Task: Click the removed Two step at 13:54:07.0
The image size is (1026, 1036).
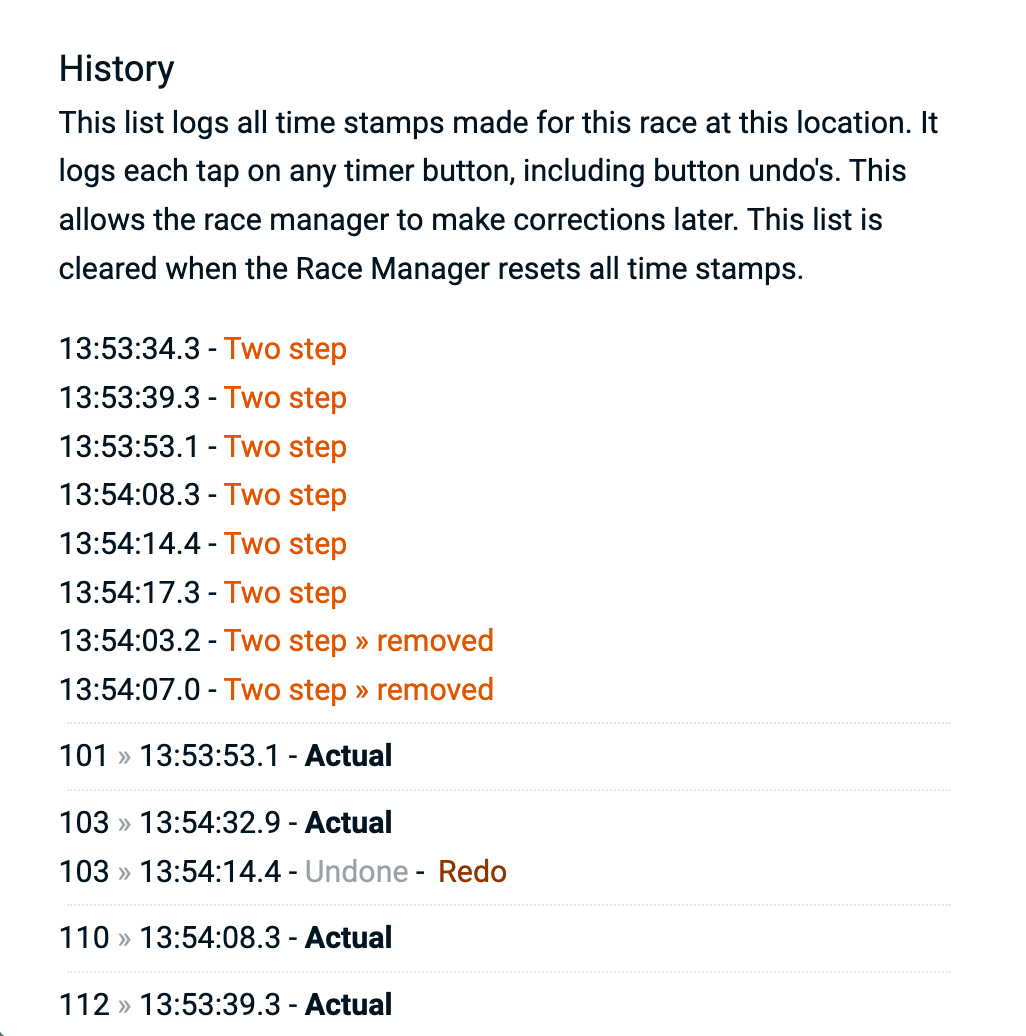Action: pyautogui.click(x=358, y=690)
